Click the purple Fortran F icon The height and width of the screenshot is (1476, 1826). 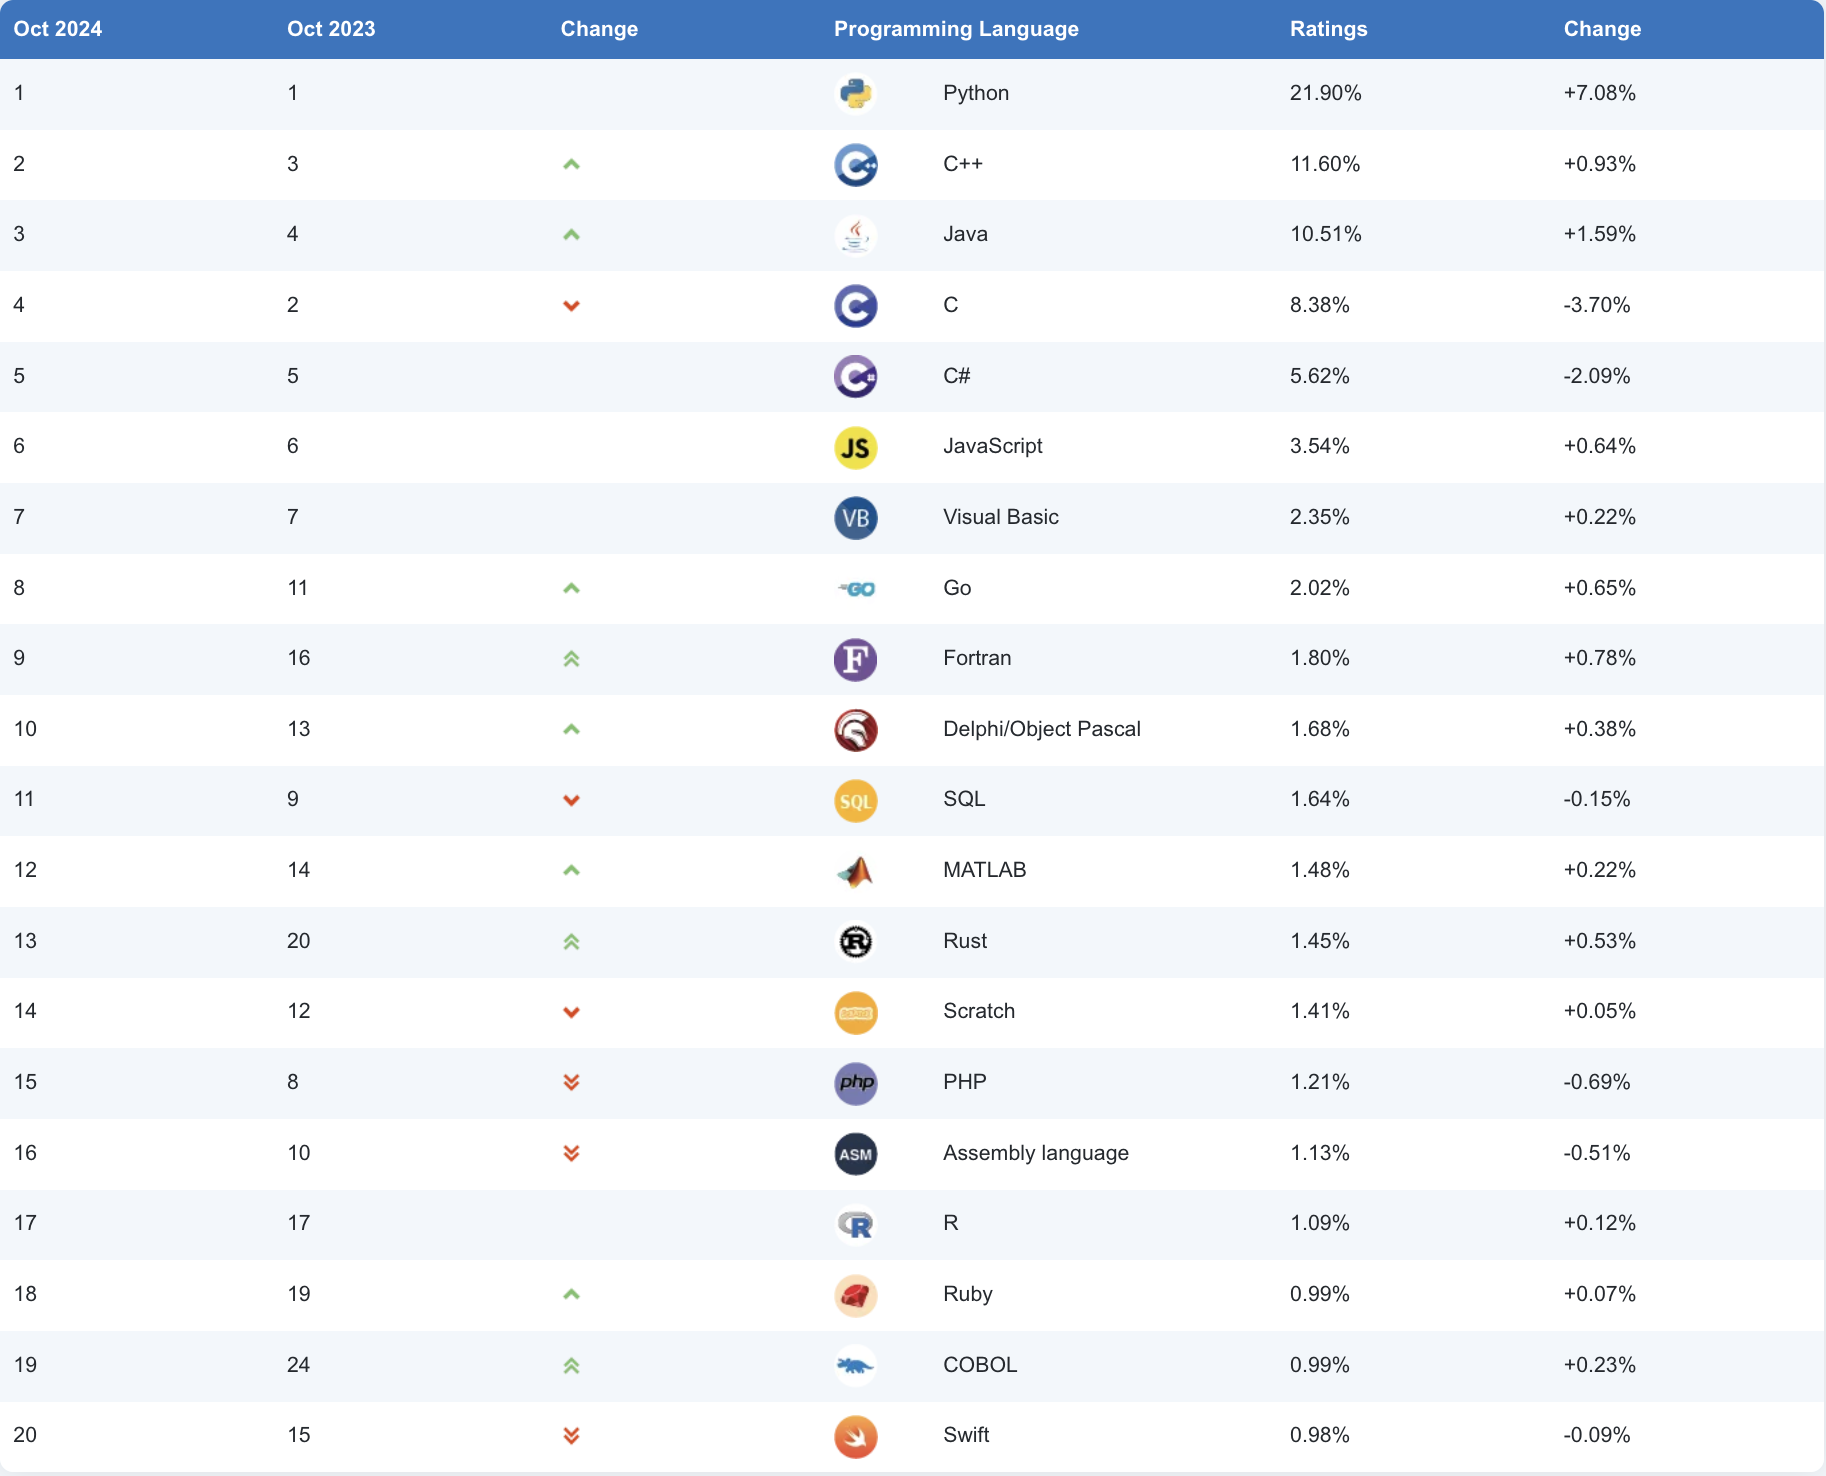tap(855, 659)
